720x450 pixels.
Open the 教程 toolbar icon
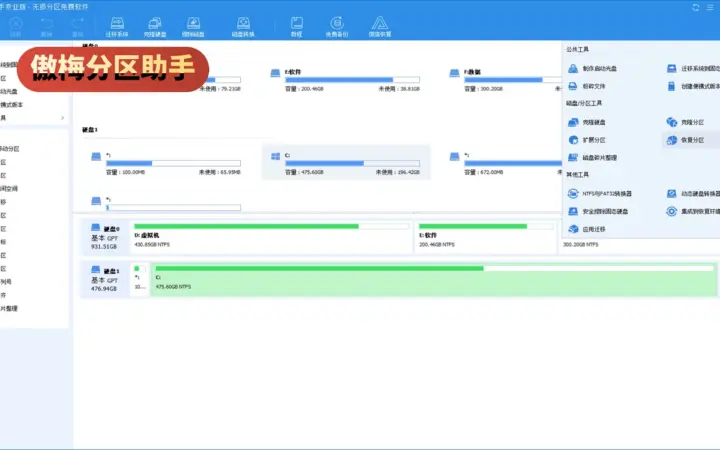(297, 27)
